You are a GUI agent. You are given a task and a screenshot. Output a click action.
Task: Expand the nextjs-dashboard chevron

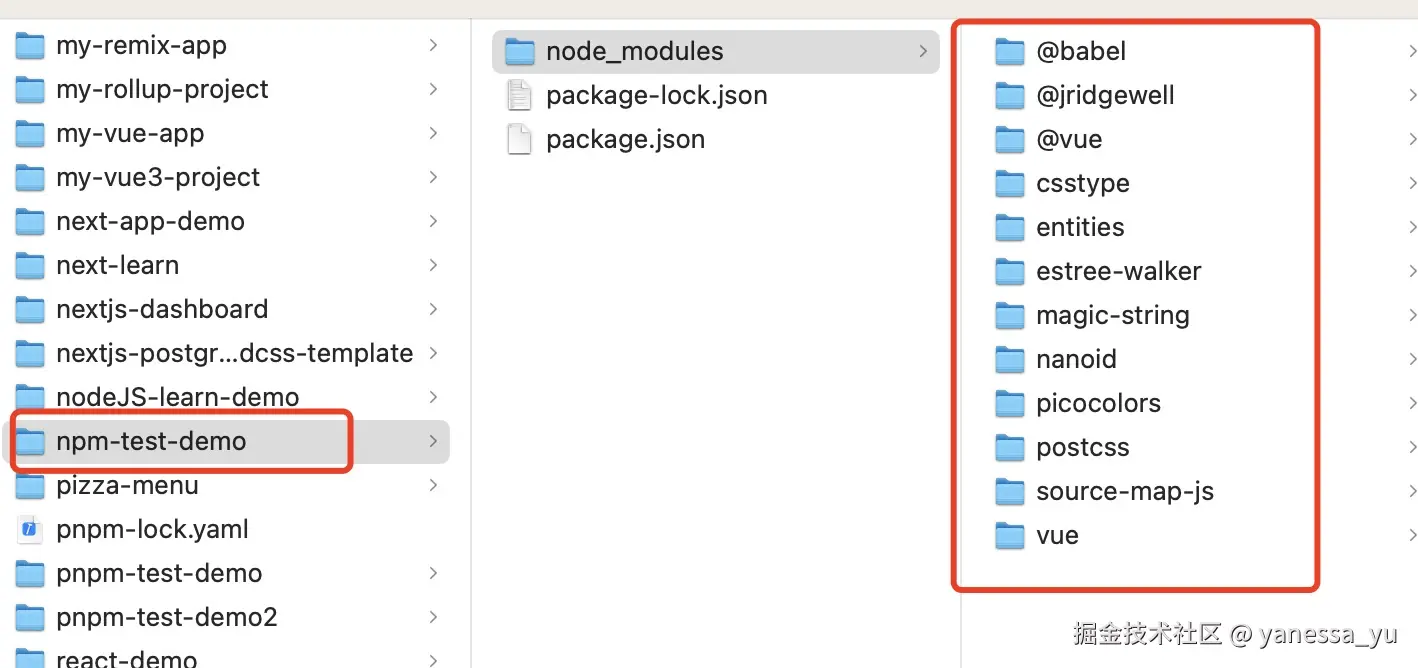point(433,309)
